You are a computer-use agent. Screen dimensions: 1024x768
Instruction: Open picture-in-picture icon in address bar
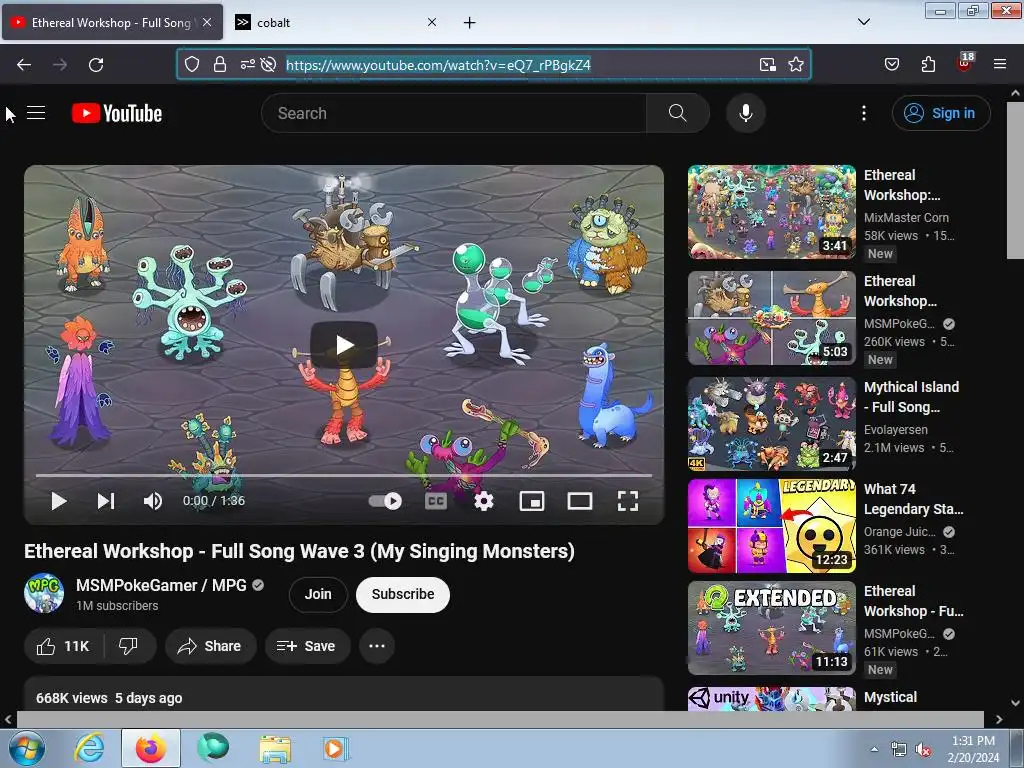767,64
